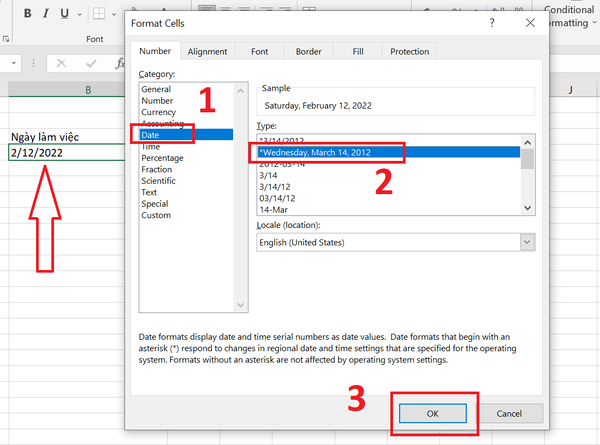
Task: Open underline style dropdown arrow
Action: coord(80,15)
